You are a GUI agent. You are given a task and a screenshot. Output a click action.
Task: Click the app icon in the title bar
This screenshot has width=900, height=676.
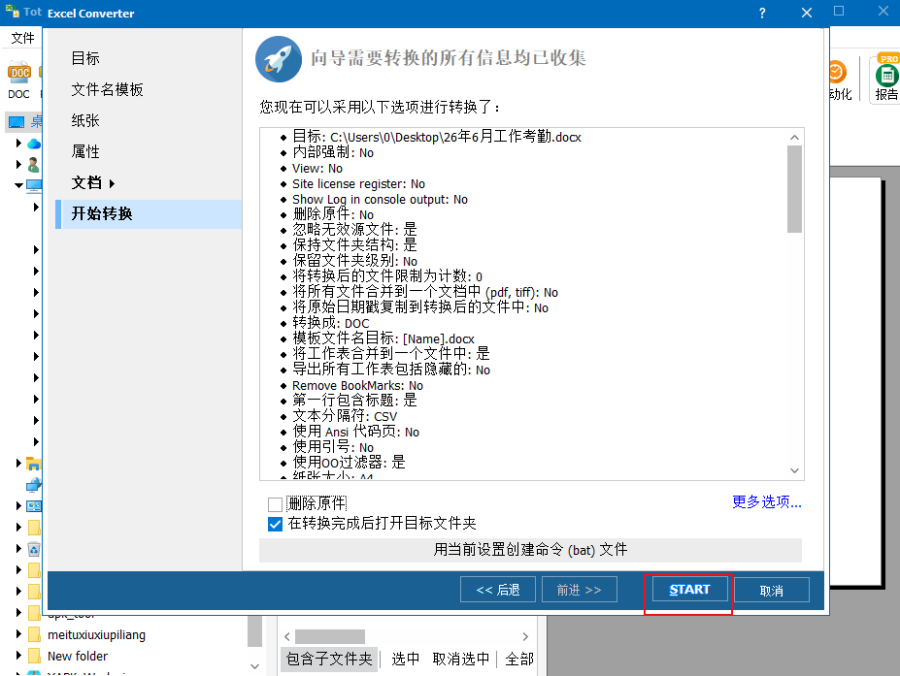pos(13,11)
